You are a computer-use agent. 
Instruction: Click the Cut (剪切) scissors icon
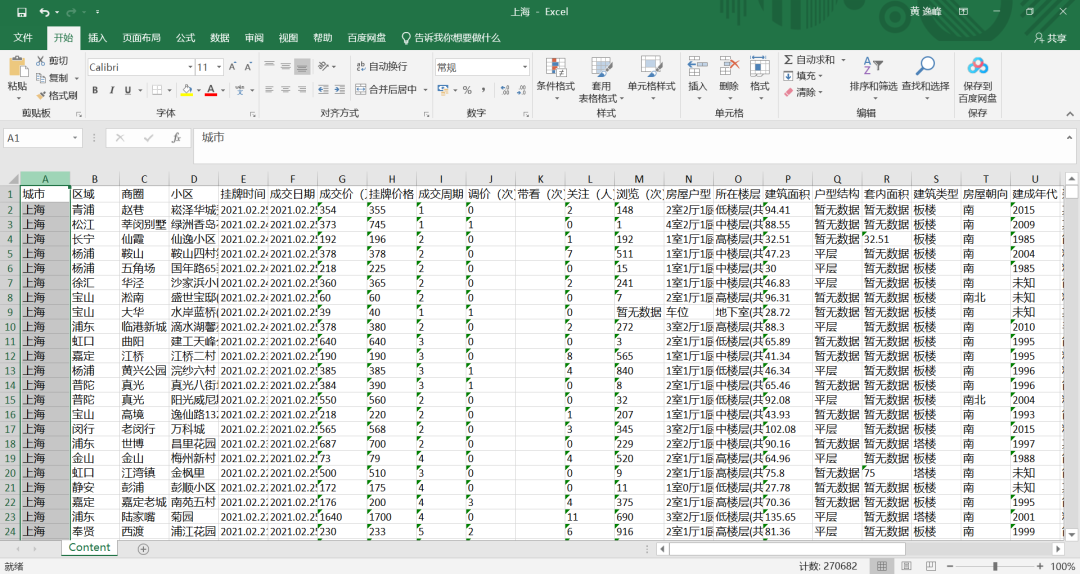(41, 61)
